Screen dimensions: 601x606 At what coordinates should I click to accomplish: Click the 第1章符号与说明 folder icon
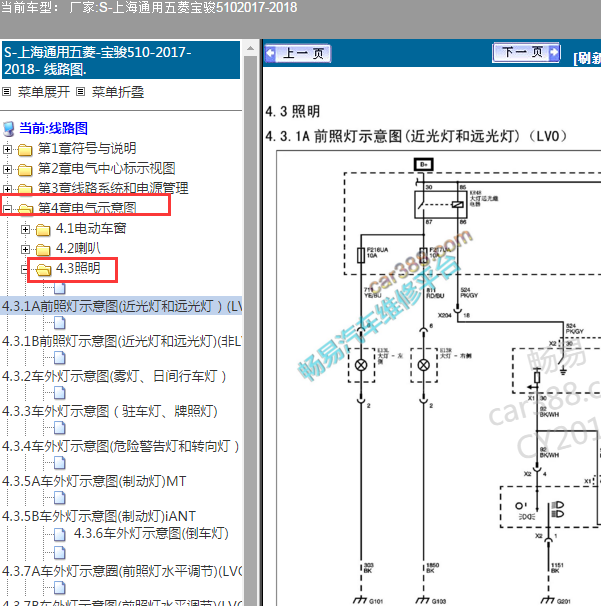(26, 150)
